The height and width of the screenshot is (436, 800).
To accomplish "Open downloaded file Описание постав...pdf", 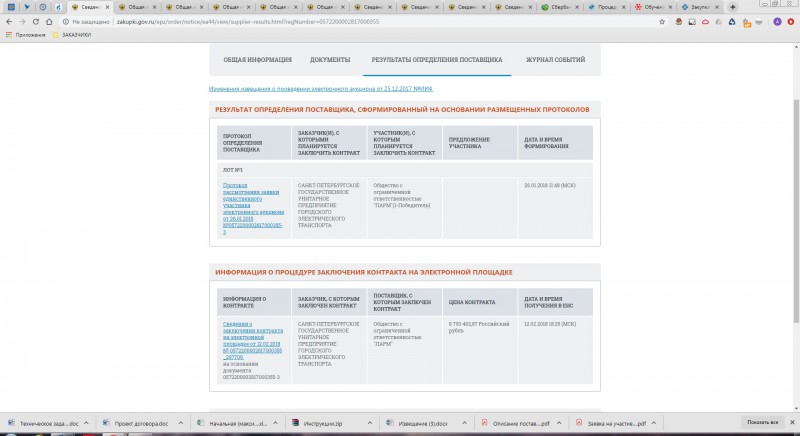I will [x=515, y=423].
